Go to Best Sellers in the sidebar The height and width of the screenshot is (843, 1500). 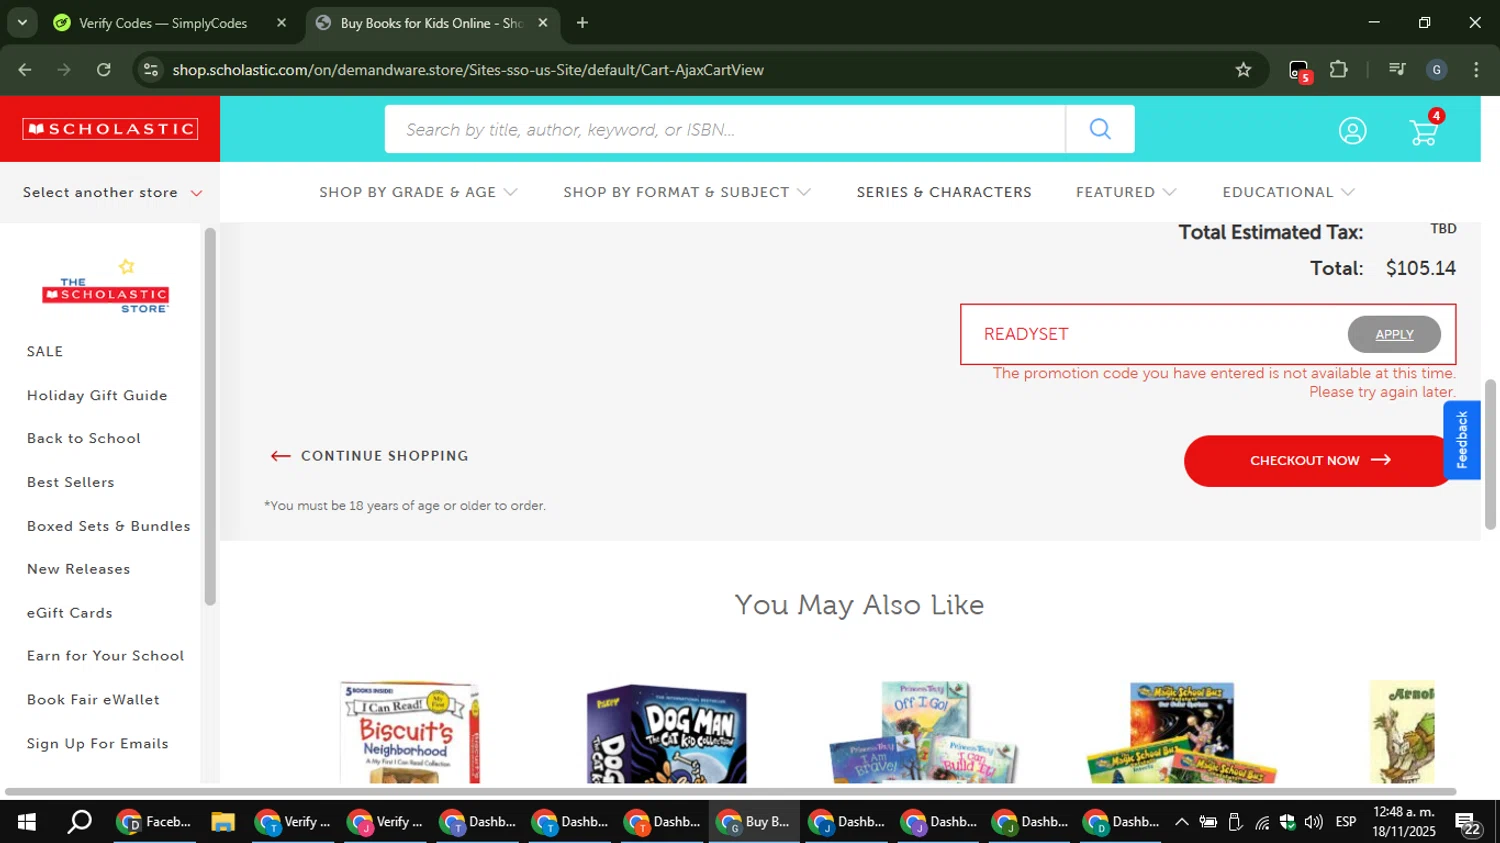point(71,482)
